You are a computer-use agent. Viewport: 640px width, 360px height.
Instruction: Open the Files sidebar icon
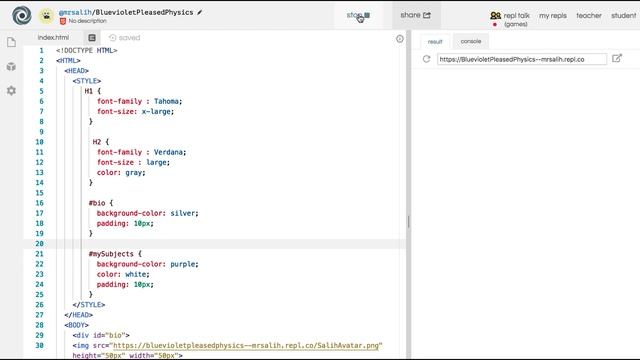pyautogui.click(x=11, y=42)
